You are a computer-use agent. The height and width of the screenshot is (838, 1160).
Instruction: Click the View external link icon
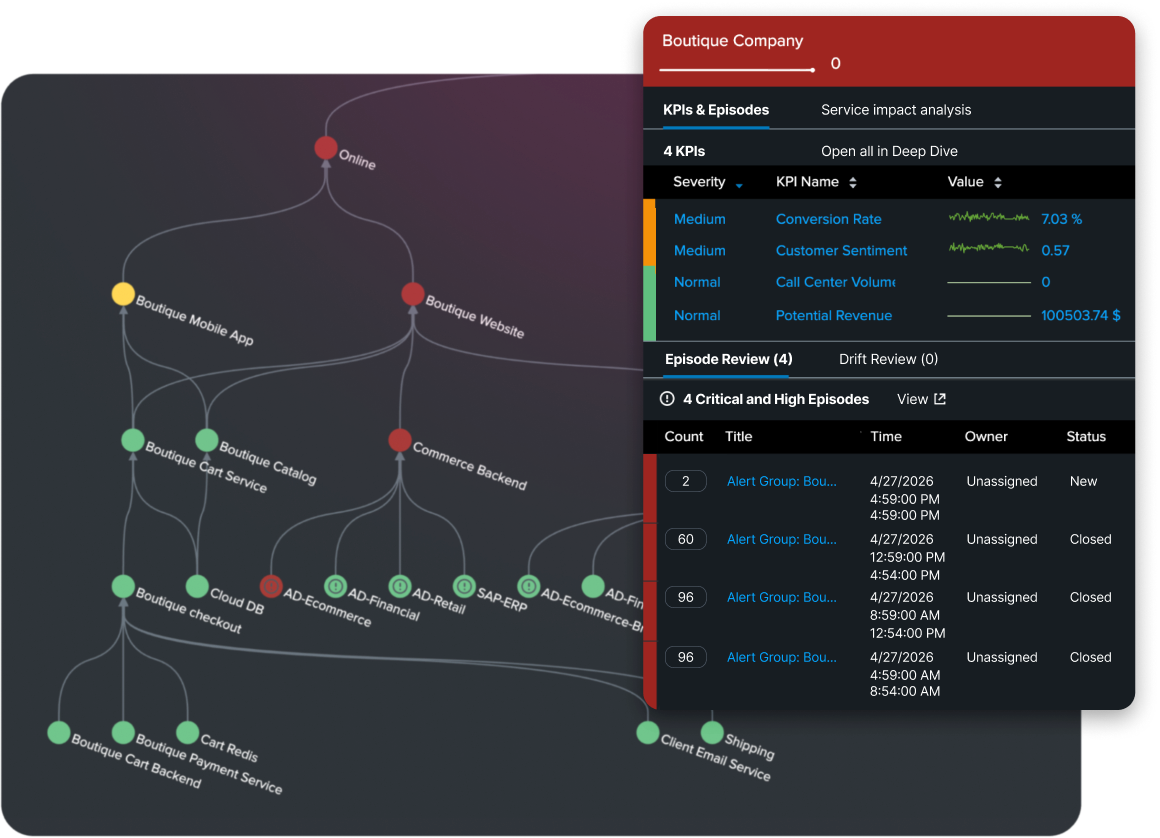tap(940, 399)
